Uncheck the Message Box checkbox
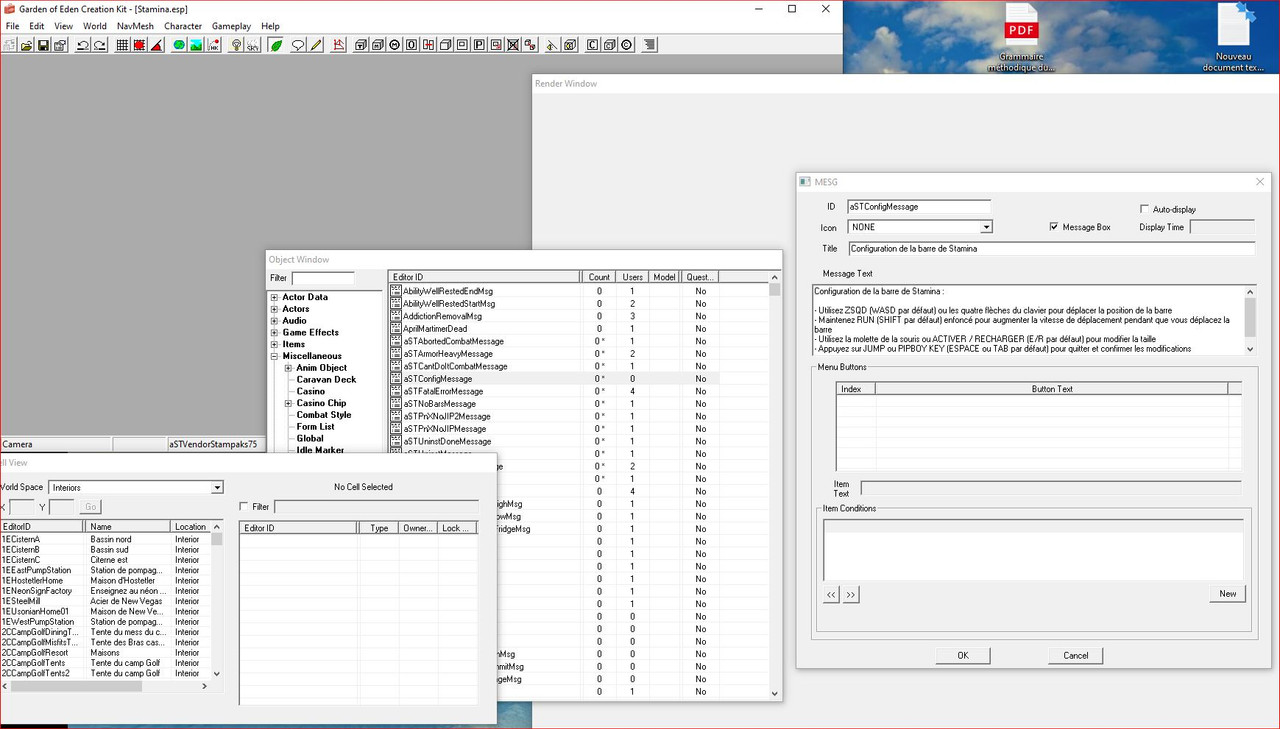Viewport: 1280px width, 729px height. (x=1054, y=227)
